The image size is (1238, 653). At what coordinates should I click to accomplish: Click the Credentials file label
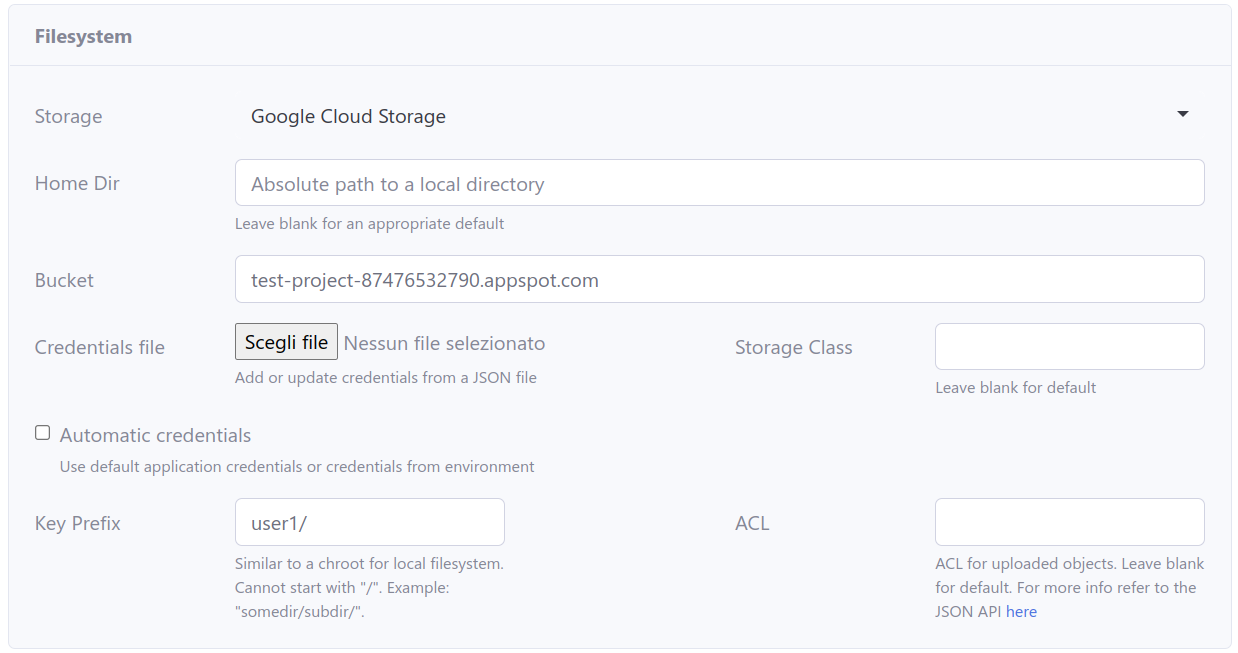click(99, 347)
